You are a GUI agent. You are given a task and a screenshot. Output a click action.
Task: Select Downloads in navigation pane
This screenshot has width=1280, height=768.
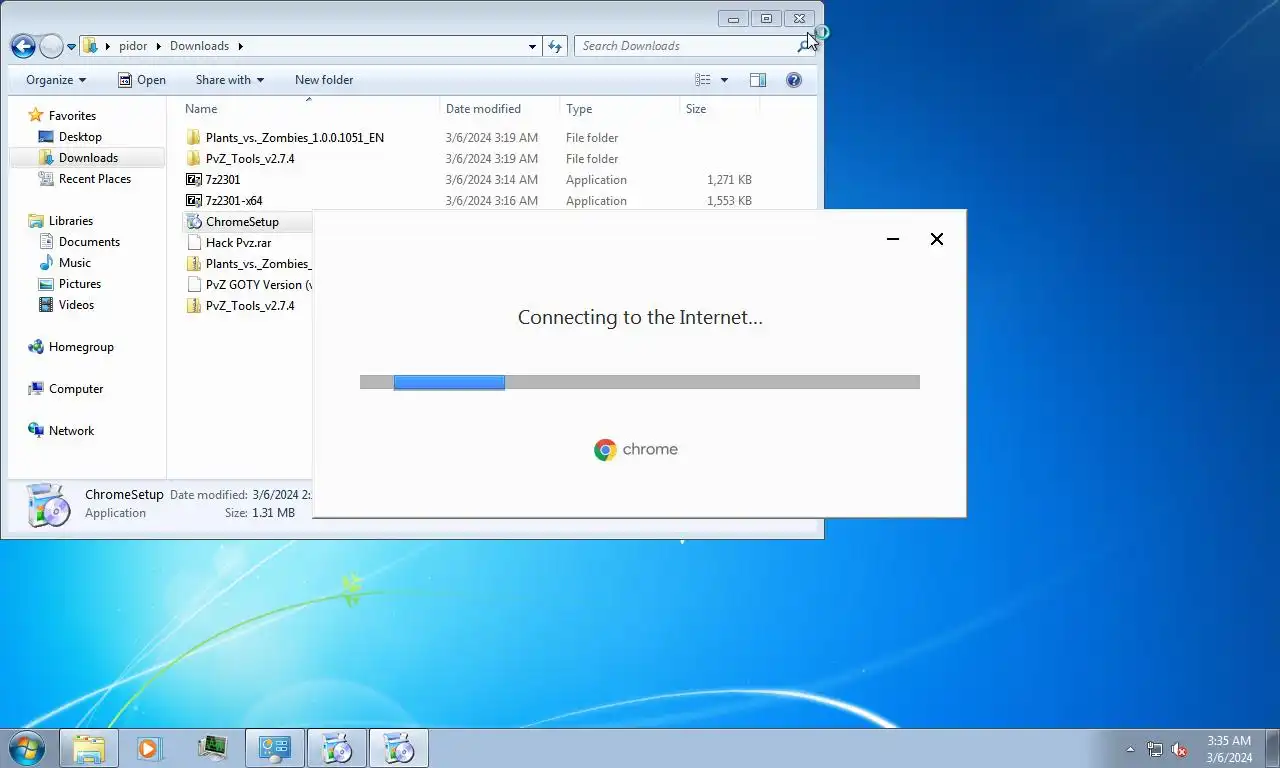point(87,158)
